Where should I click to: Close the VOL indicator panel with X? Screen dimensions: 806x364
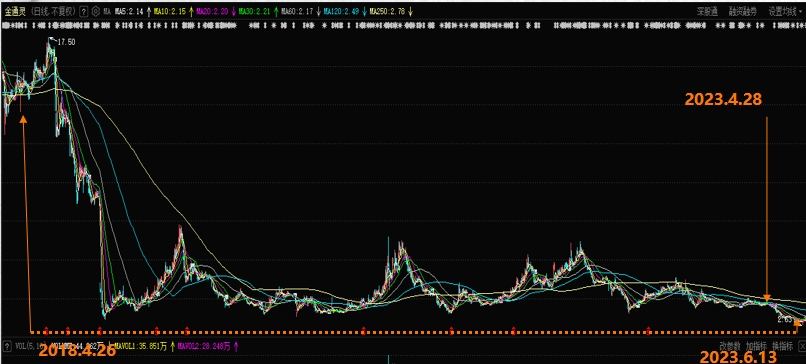coord(802,346)
